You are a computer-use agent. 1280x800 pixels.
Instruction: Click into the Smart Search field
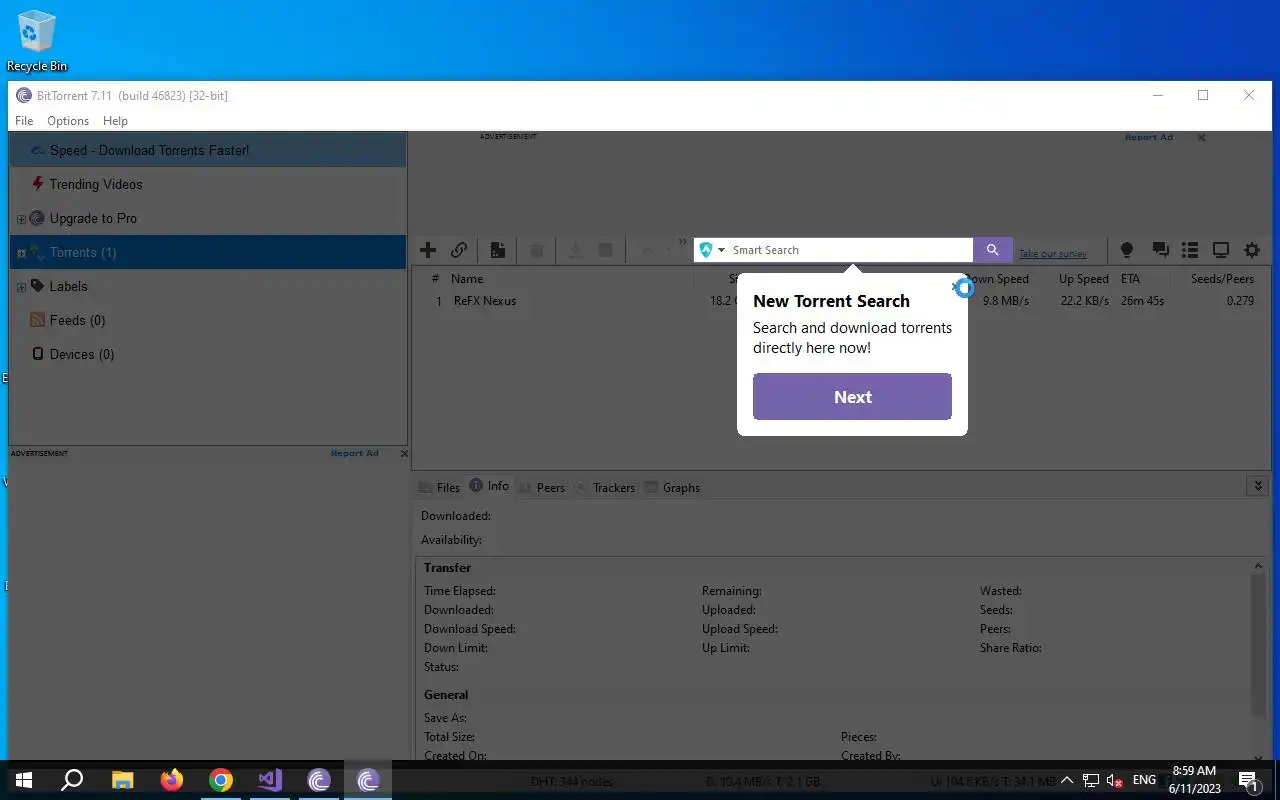coord(850,250)
